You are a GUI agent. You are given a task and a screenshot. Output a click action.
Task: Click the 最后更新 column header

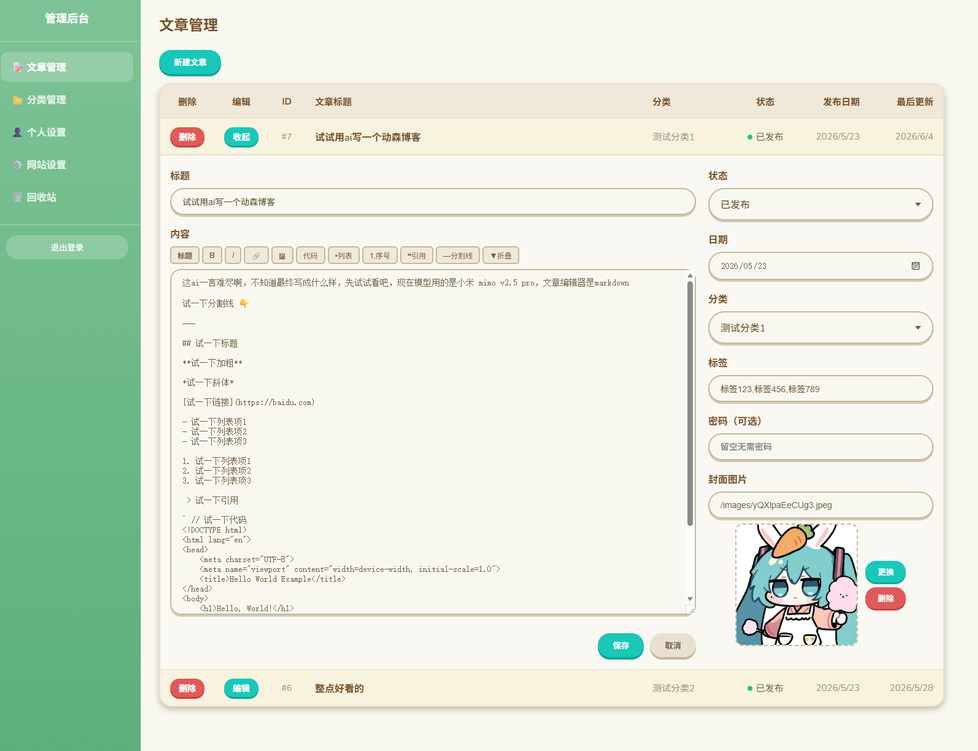pyautogui.click(x=914, y=102)
